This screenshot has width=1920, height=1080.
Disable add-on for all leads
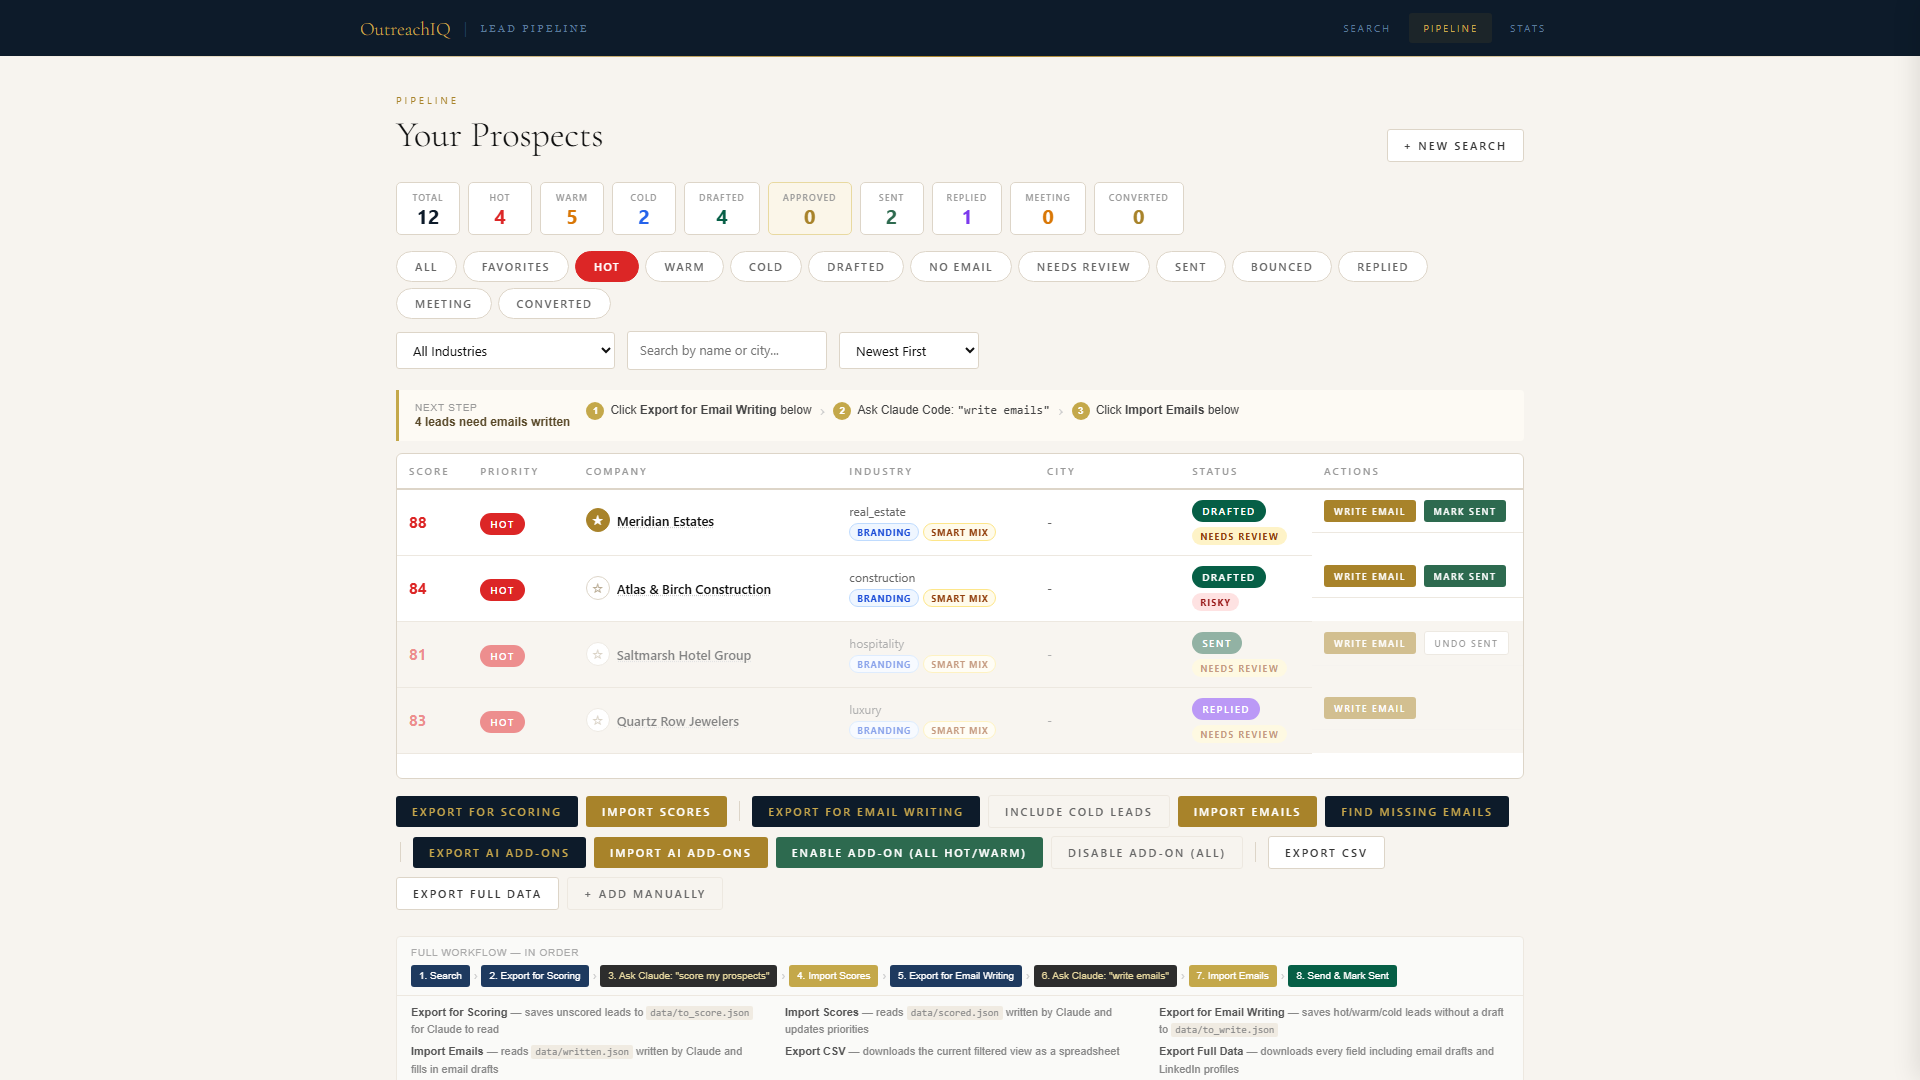click(1146, 853)
